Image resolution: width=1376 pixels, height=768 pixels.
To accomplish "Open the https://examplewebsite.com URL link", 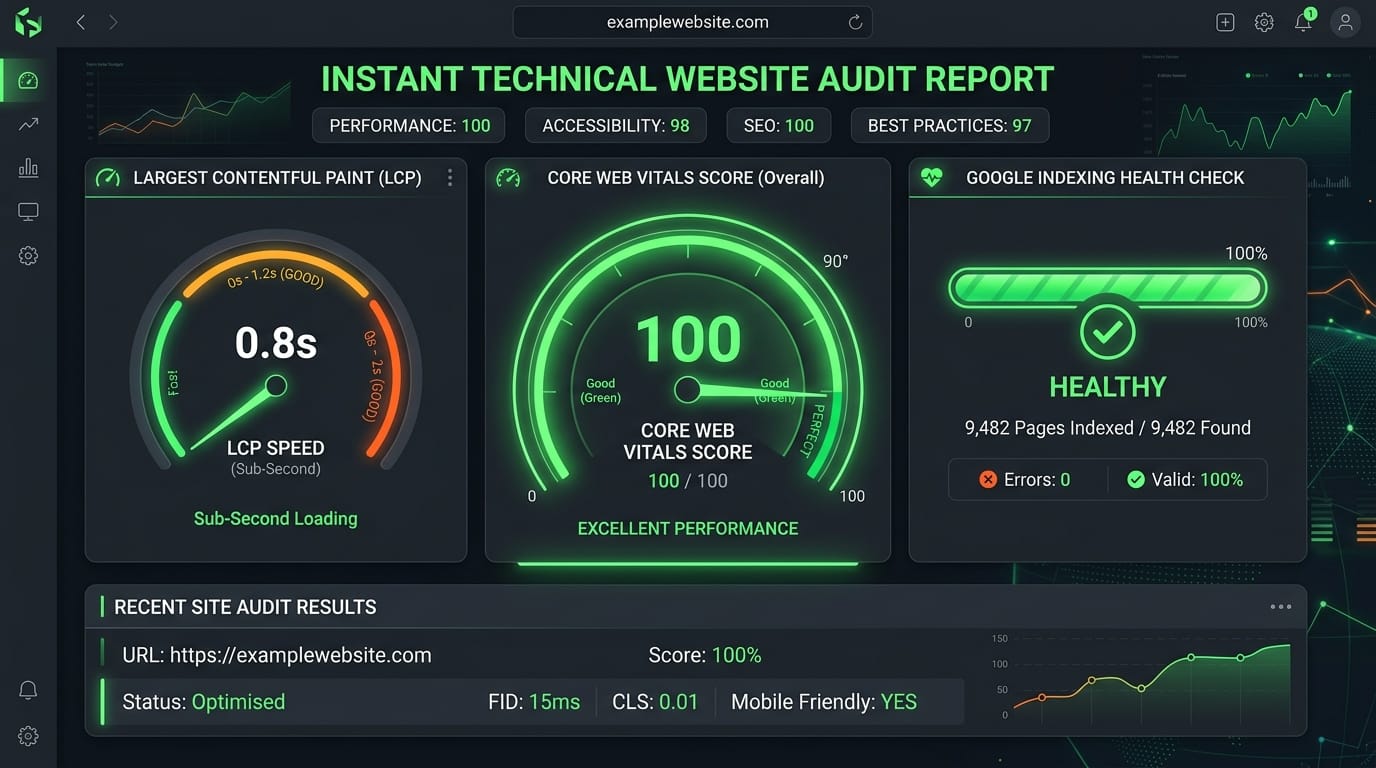I will coord(301,656).
